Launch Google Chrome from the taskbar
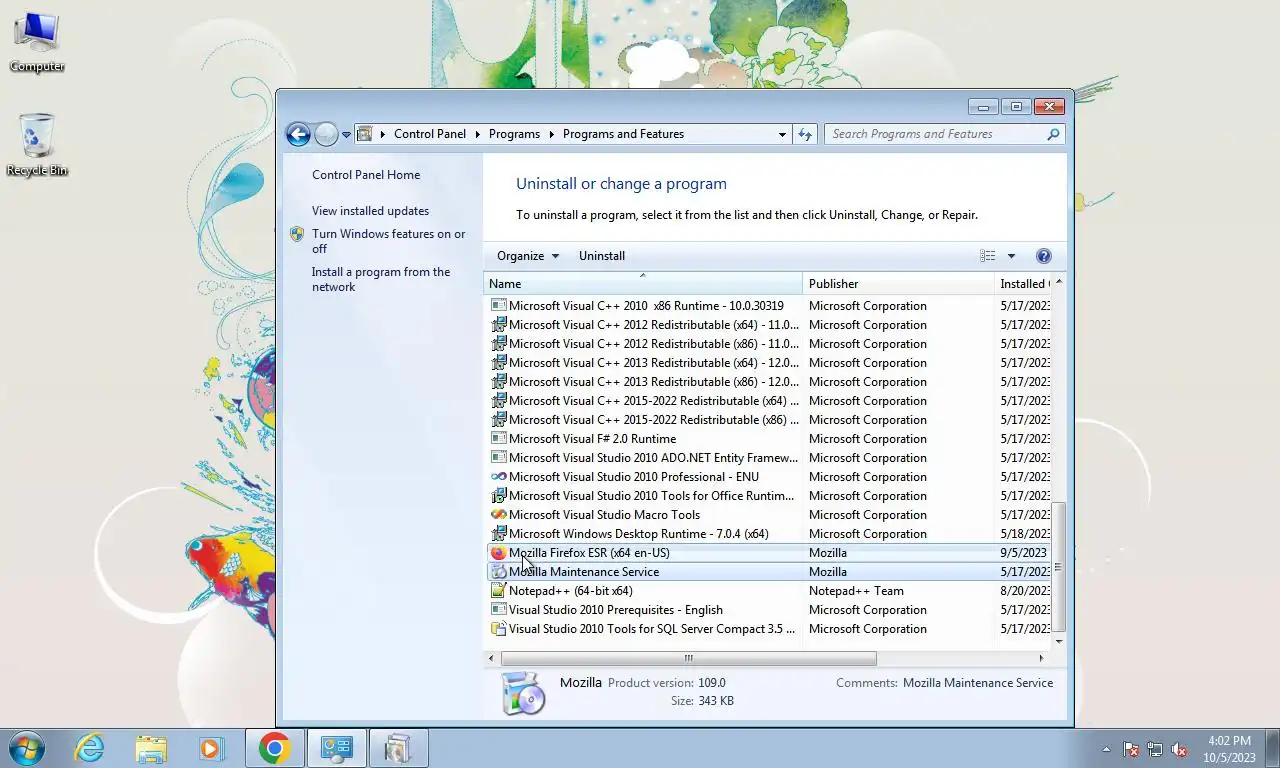The width and height of the screenshot is (1280, 768). (274, 748)
